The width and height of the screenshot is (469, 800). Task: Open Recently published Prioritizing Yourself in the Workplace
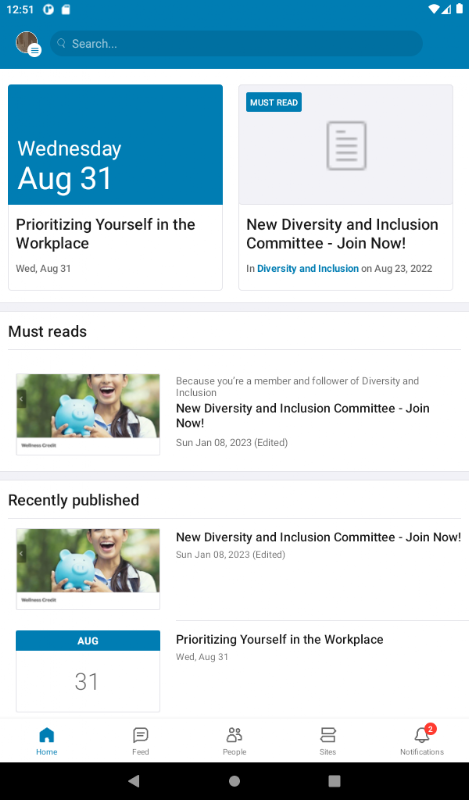280,639
